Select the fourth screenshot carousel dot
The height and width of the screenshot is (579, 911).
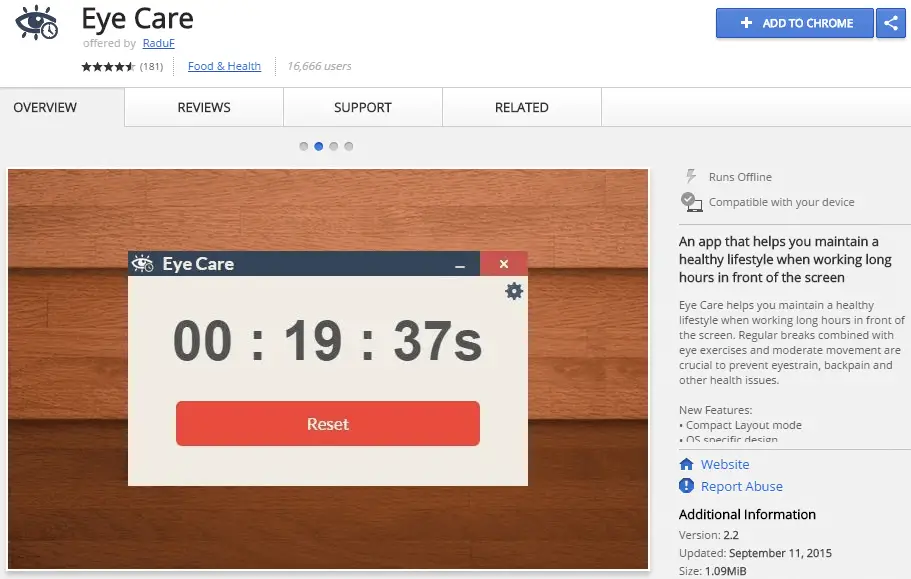click(349, 146)
